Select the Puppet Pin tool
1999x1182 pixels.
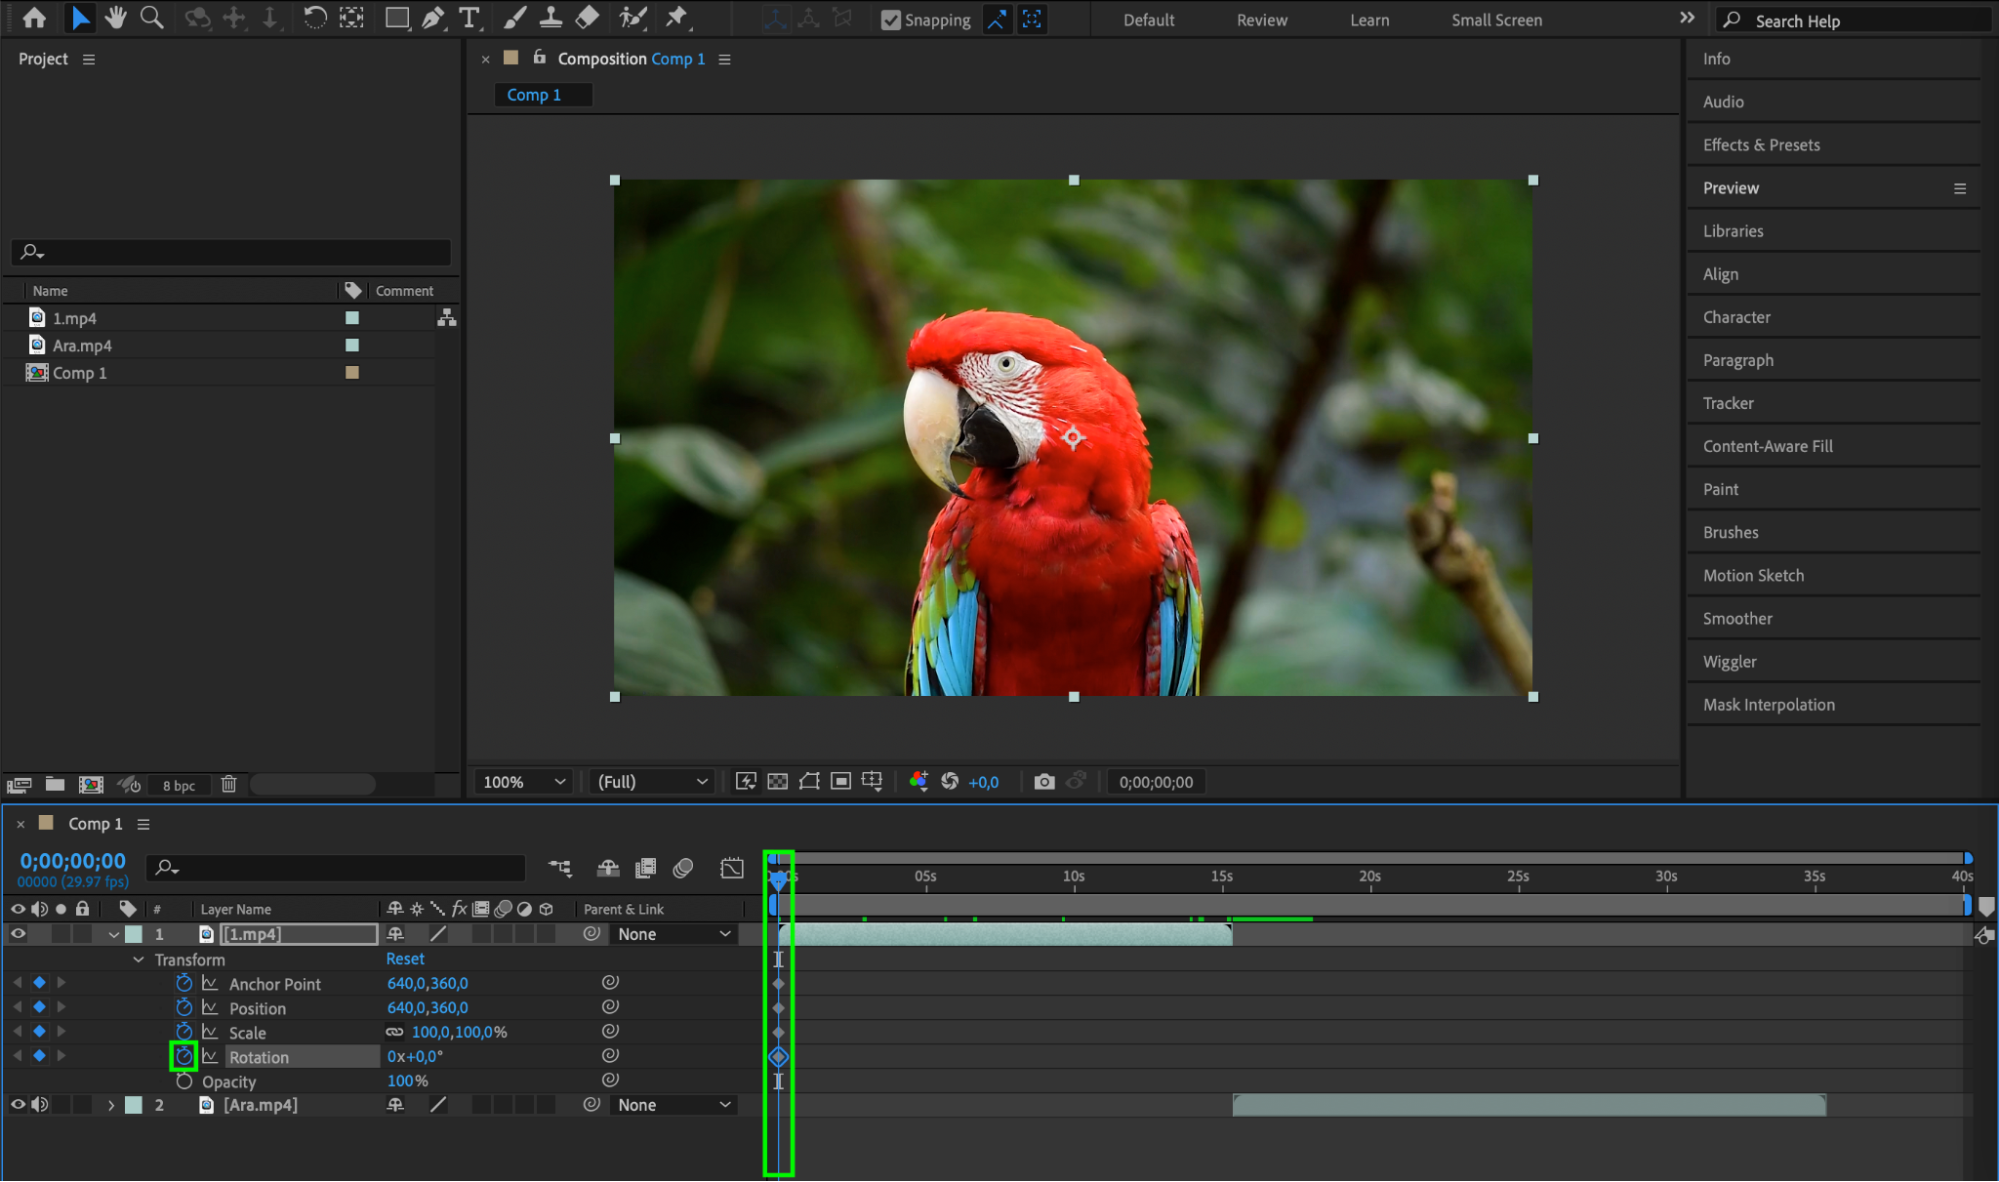click(677, 18)
